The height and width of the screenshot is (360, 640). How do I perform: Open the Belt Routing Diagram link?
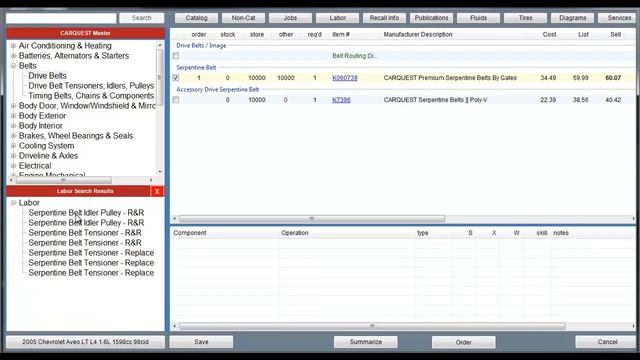[355, 56]
